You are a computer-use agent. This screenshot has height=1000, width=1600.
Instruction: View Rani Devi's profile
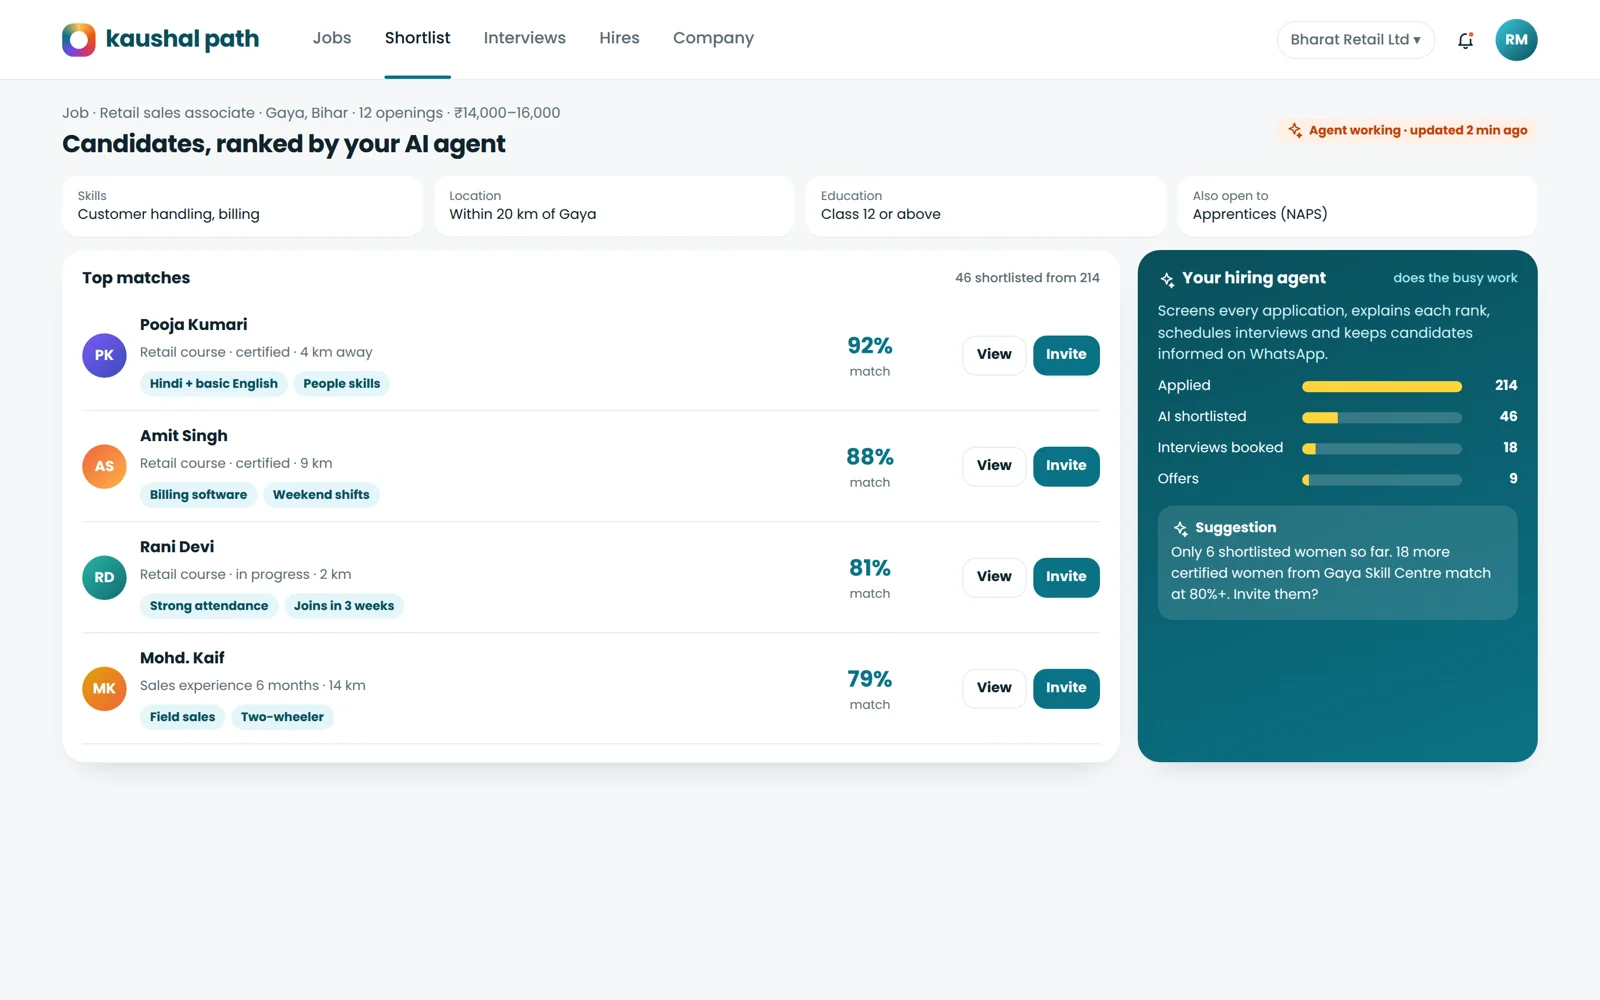[x=994, y=577]
